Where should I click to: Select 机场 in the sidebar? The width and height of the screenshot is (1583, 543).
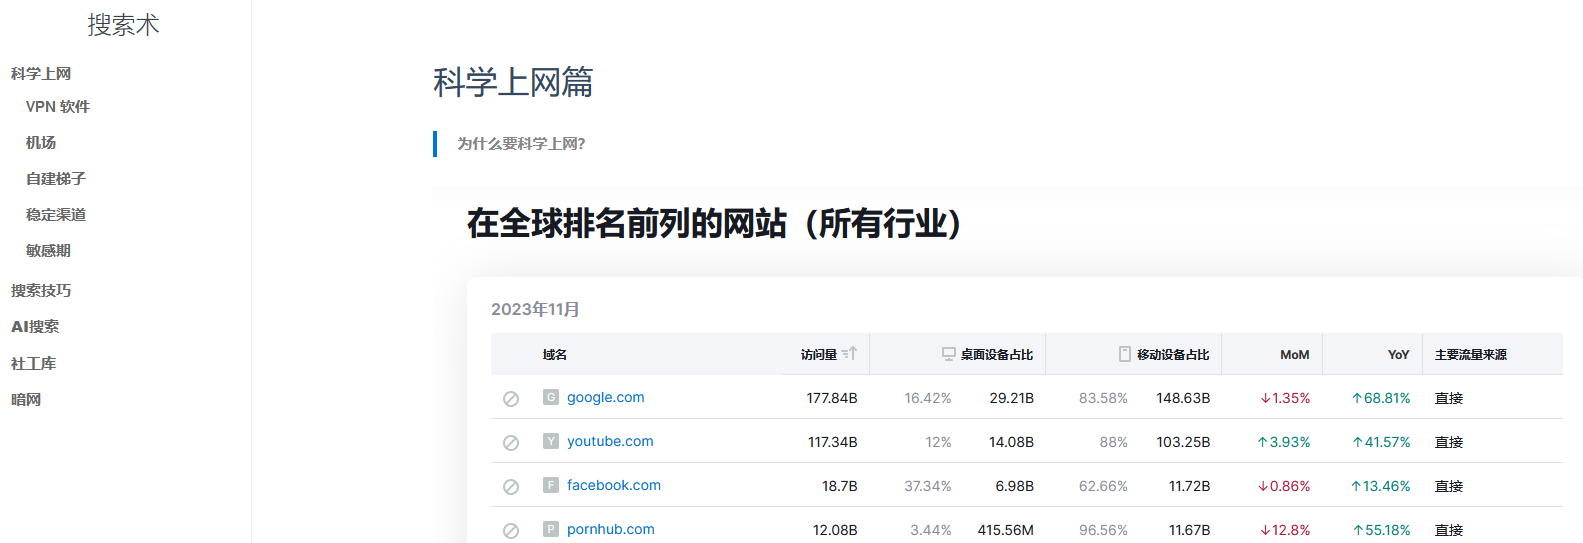(x=41, y=143)
